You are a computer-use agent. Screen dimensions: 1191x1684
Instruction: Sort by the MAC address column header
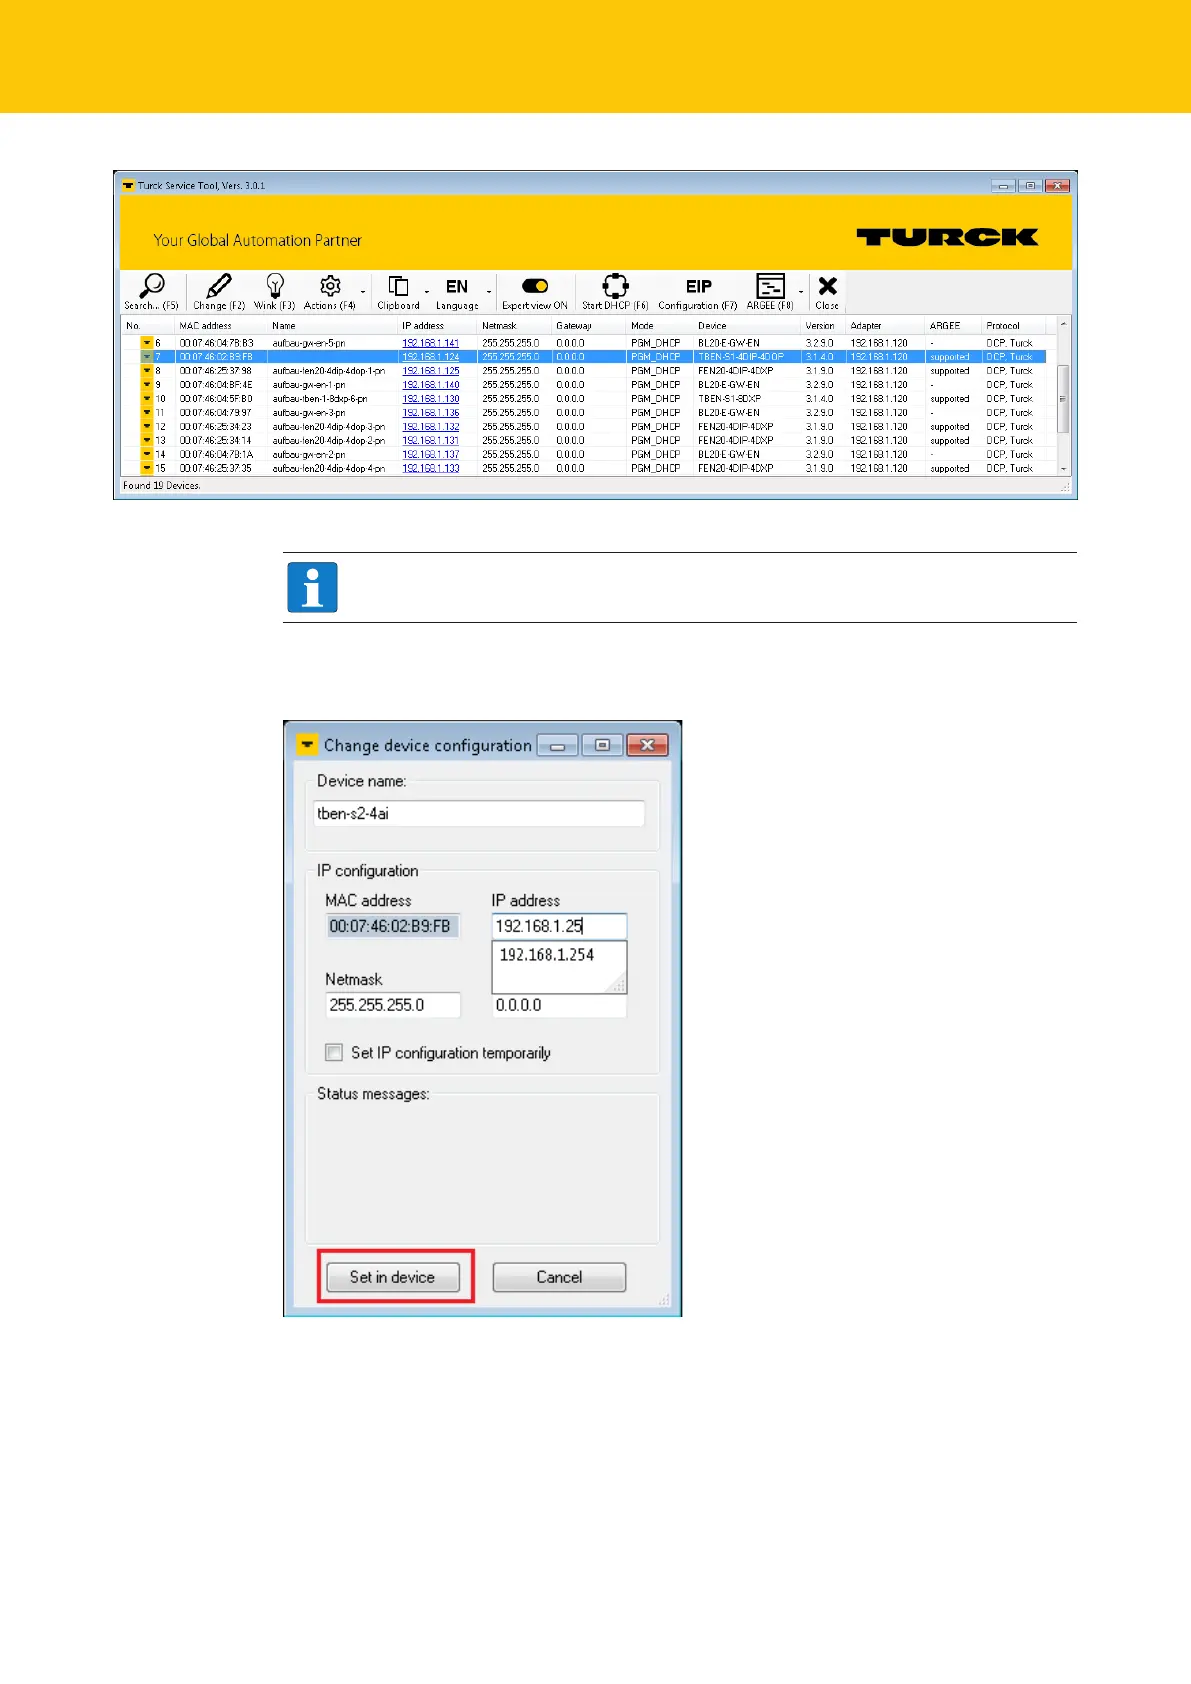point(222,326)
